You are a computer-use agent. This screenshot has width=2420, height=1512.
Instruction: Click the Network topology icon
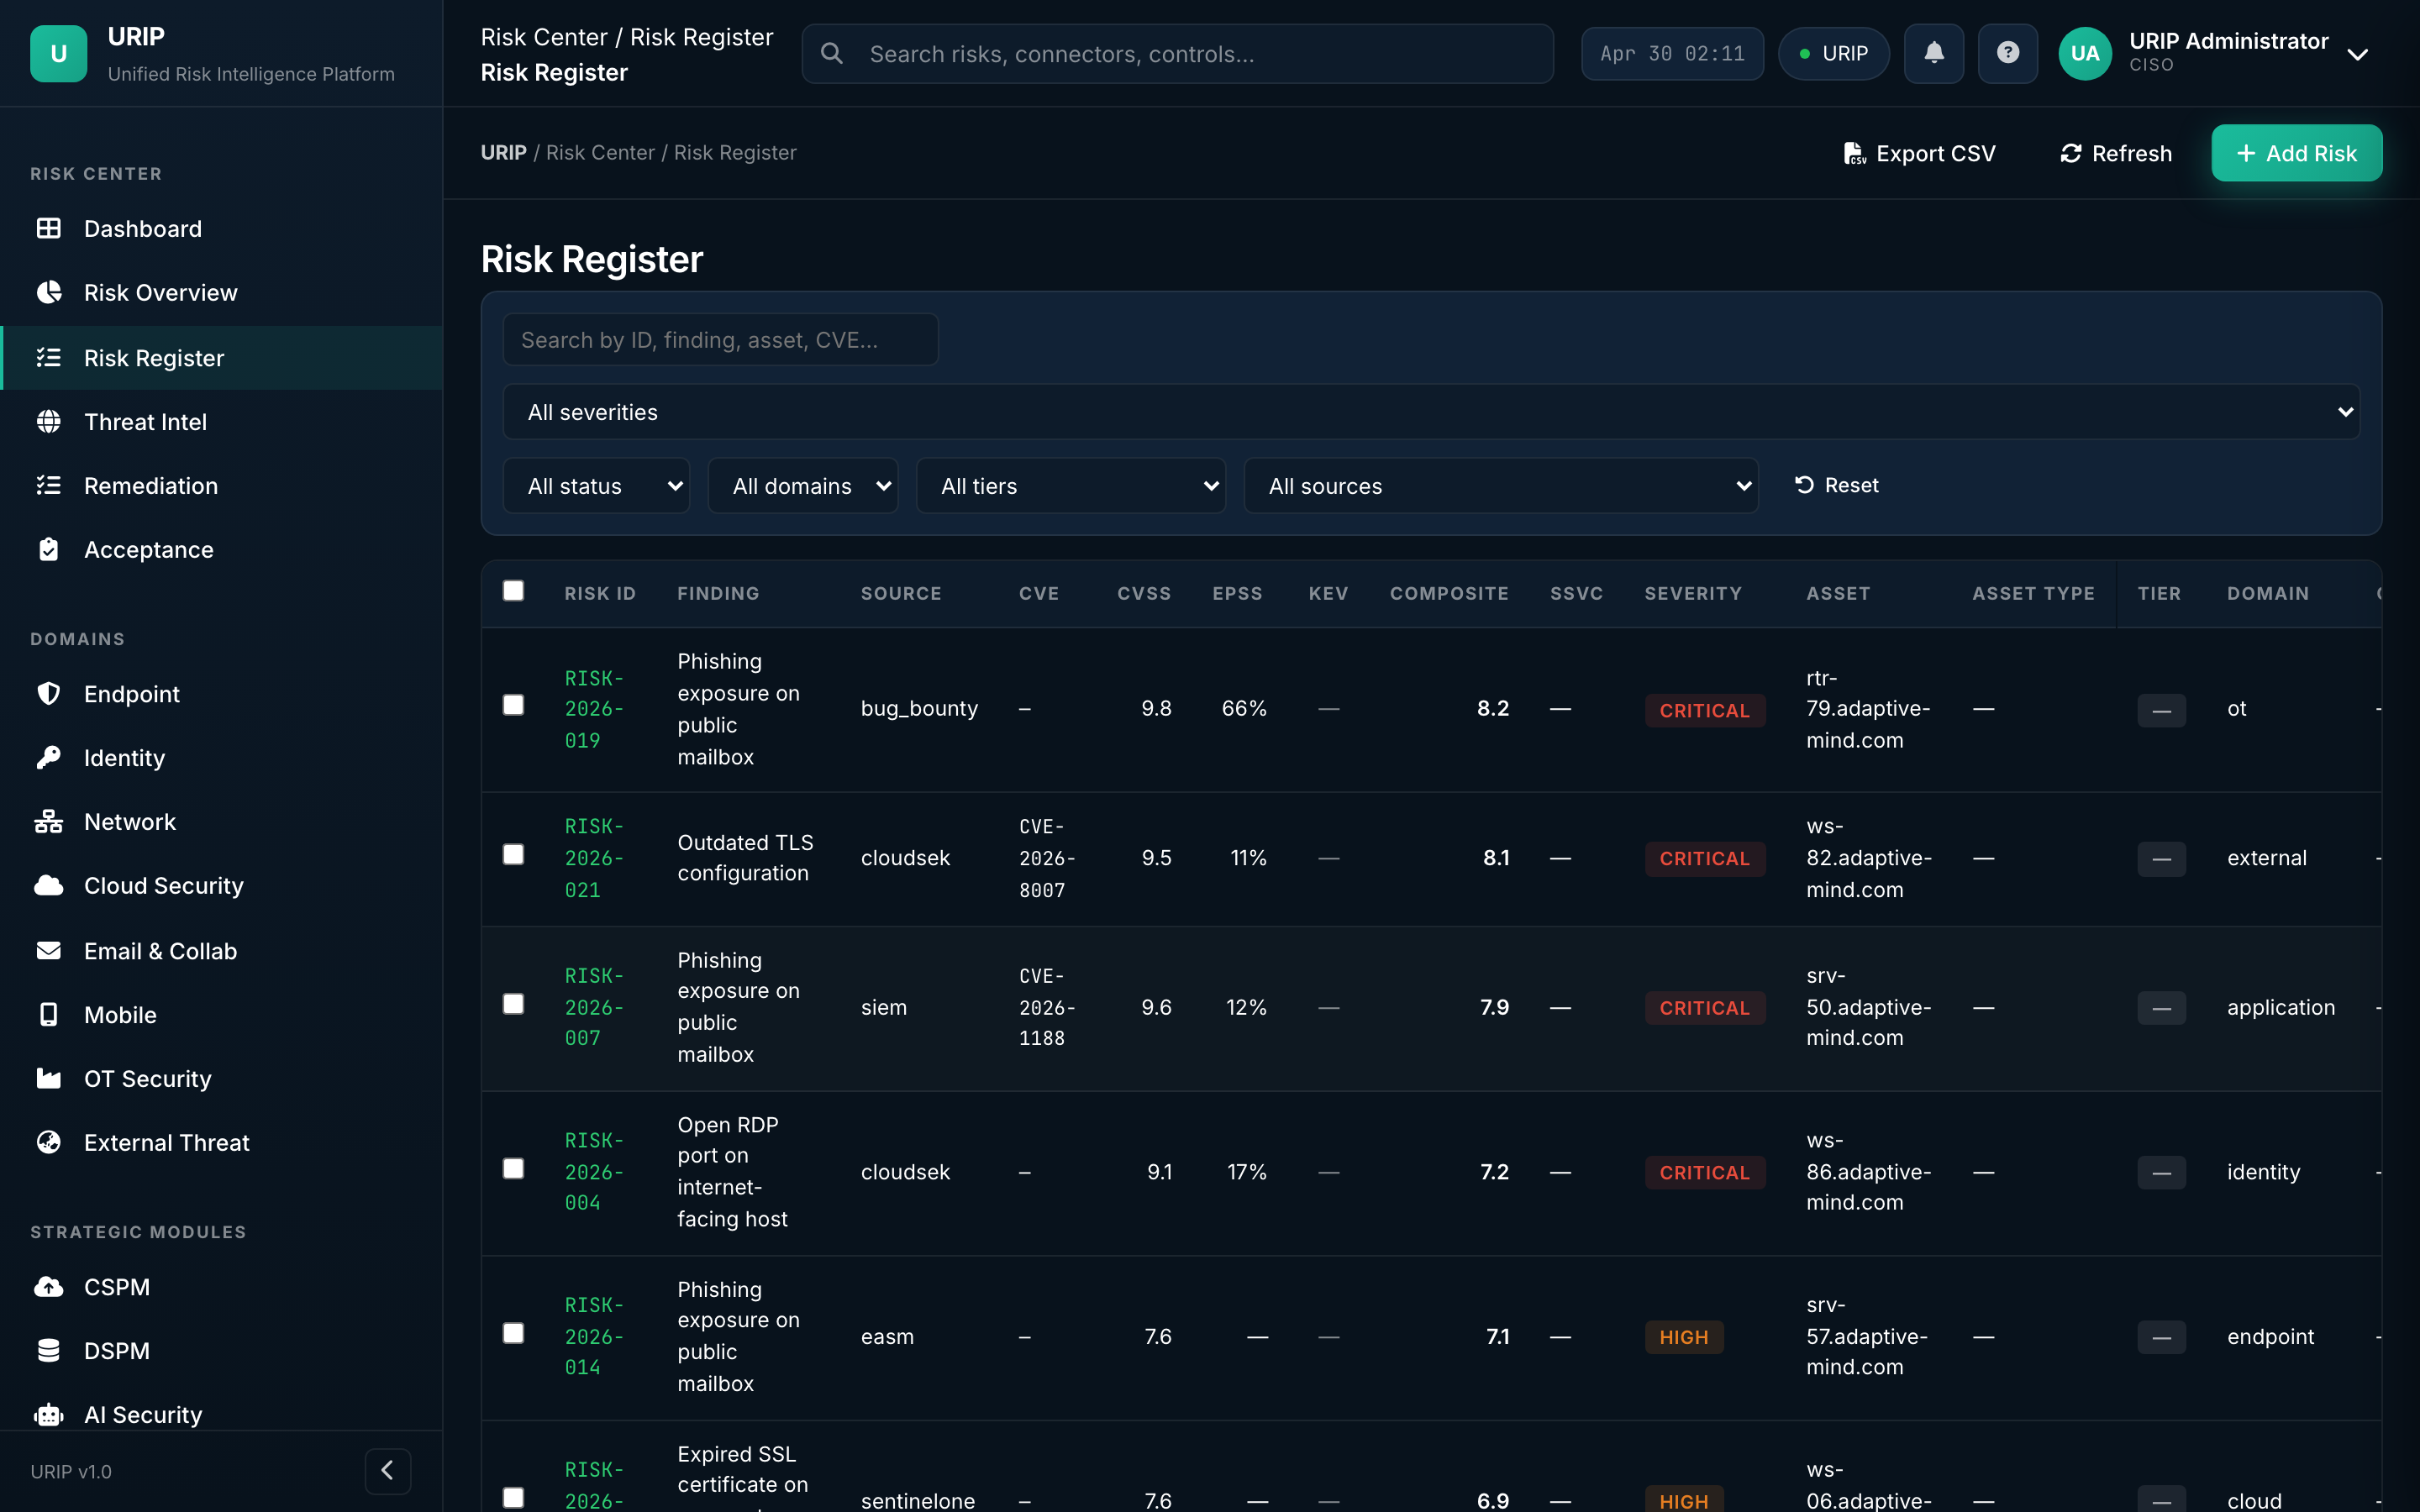pyautogui.click(x=48, y=822)
